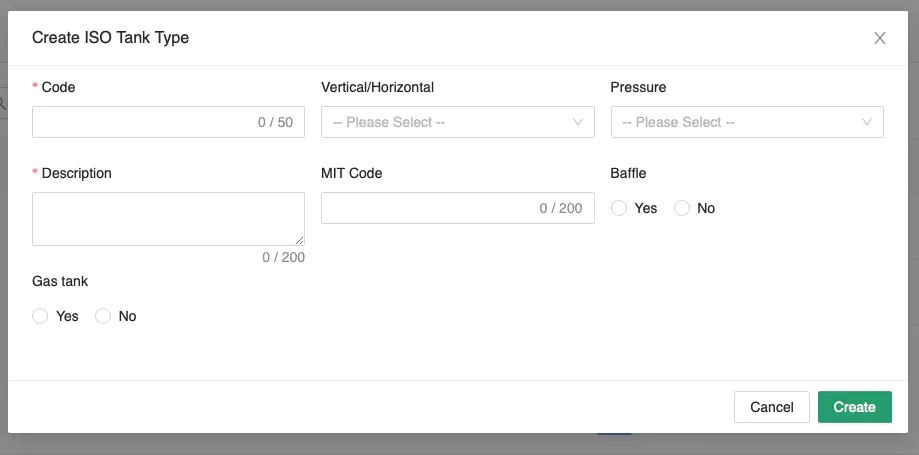Click the Code field label
919x455 pixels.
58,87
